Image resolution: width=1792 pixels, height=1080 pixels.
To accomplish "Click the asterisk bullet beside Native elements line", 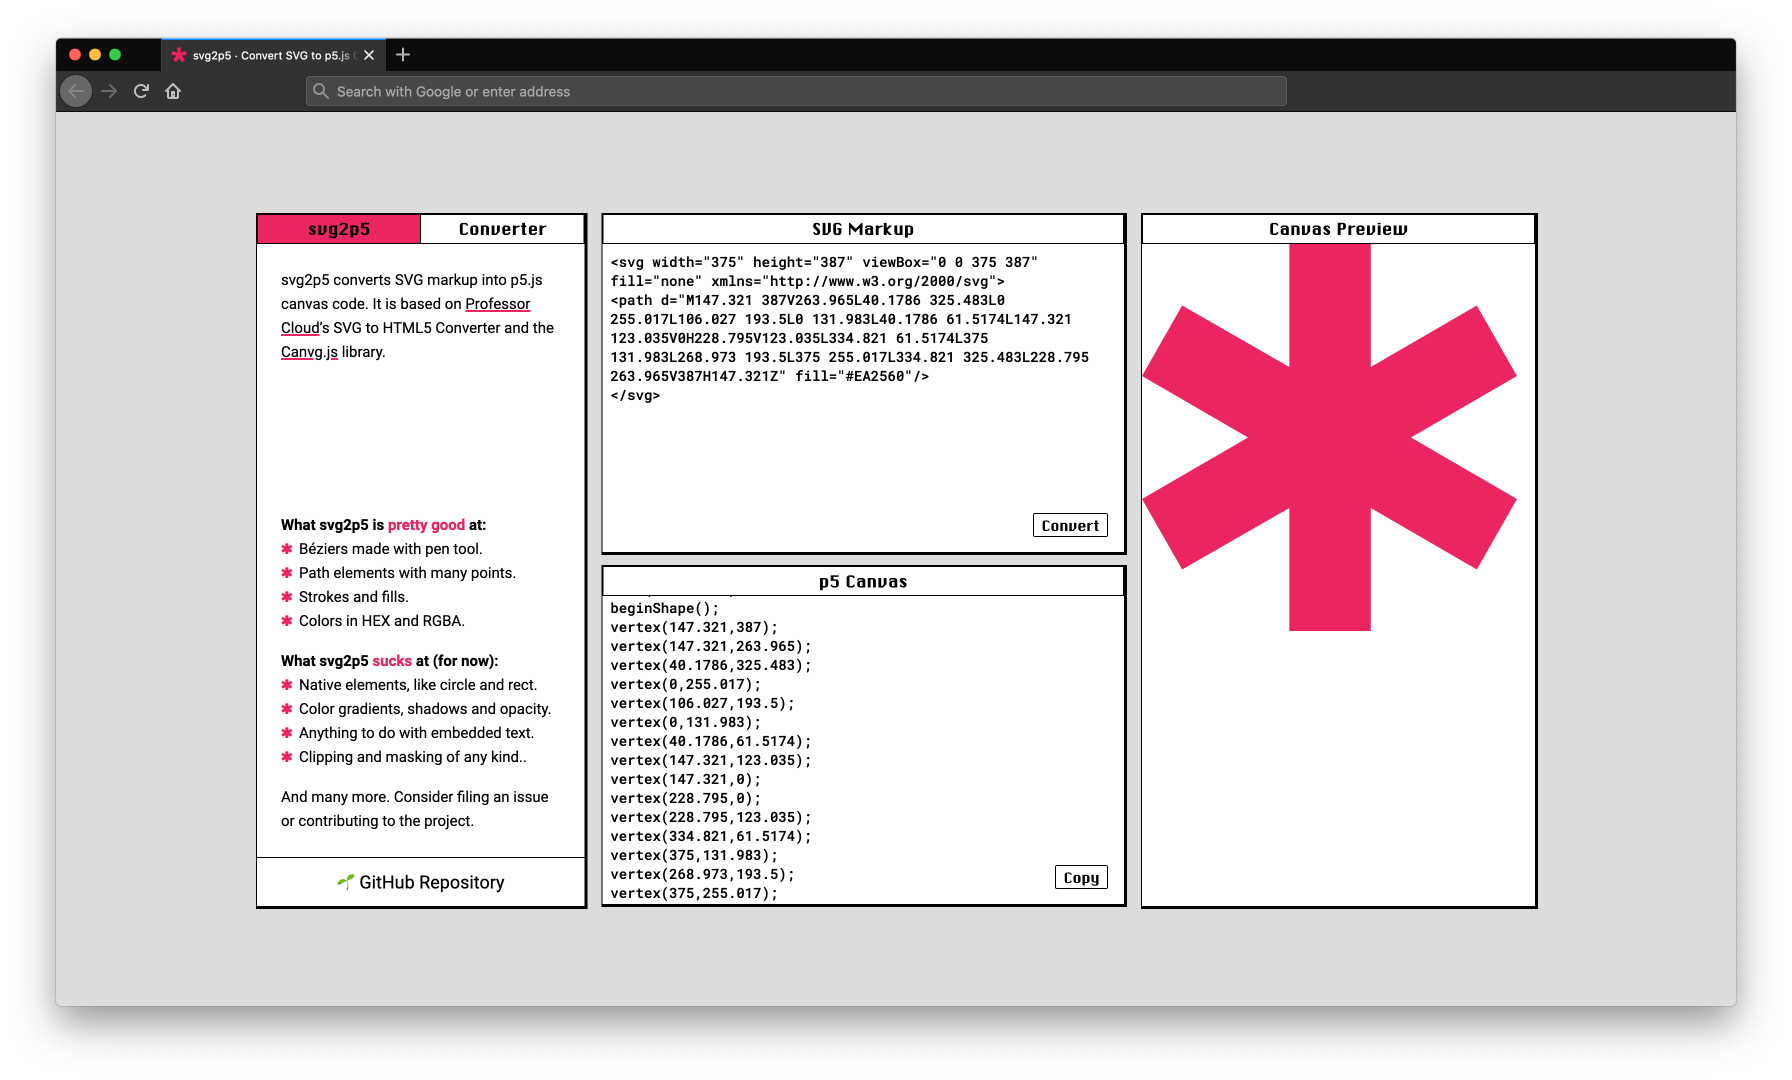I will tap(287, 685).
